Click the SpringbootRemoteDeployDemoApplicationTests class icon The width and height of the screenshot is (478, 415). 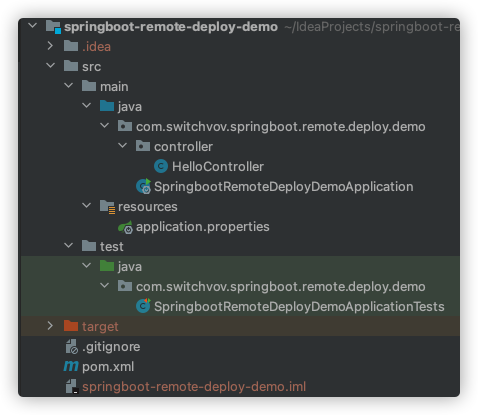tap(143, 306)
